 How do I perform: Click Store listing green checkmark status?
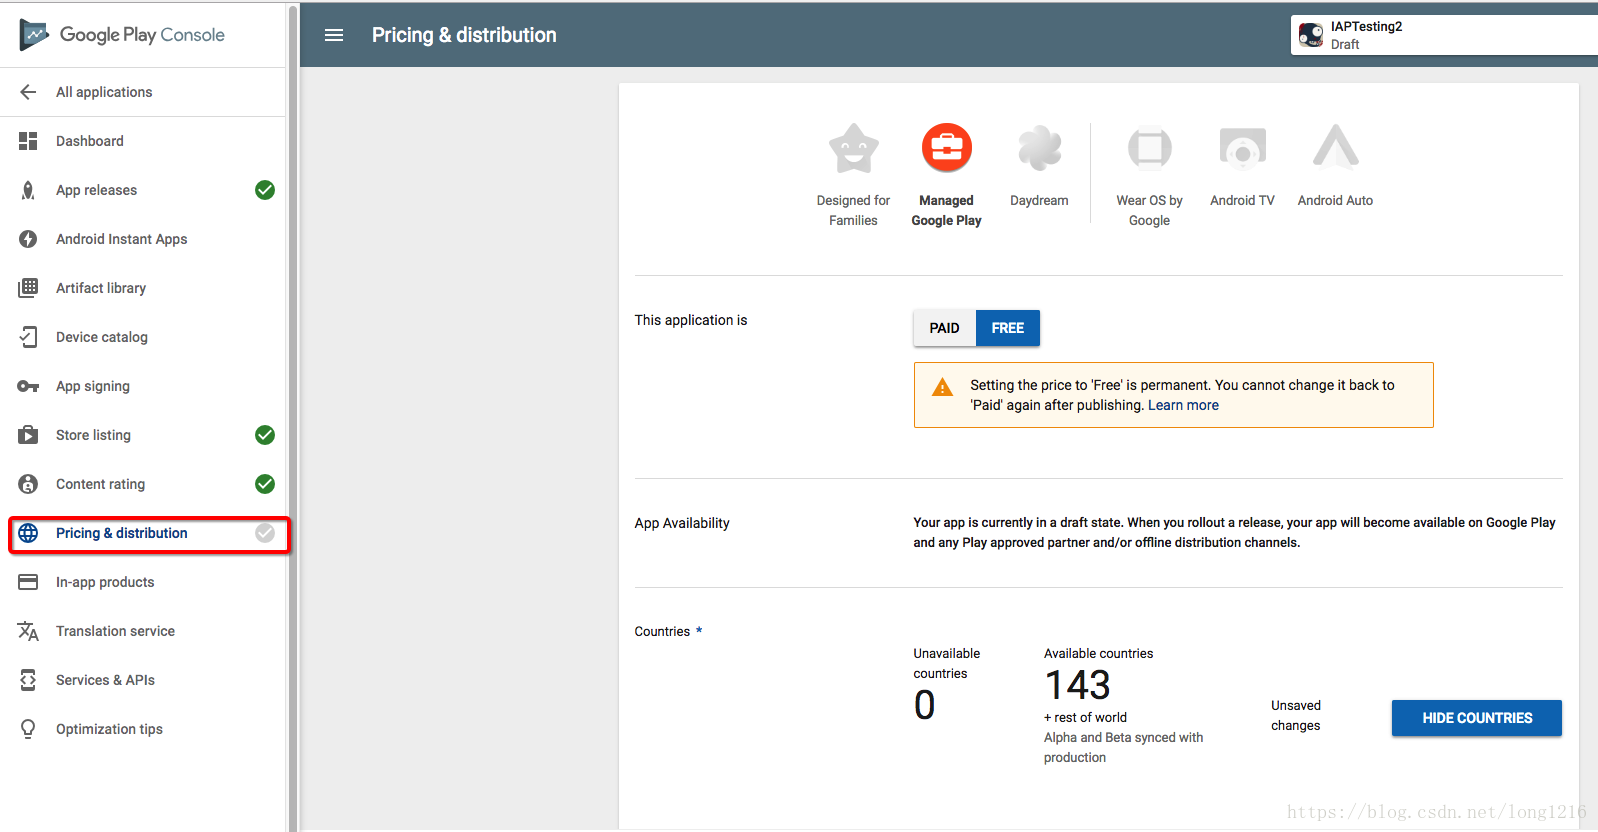tap(265, 435)
